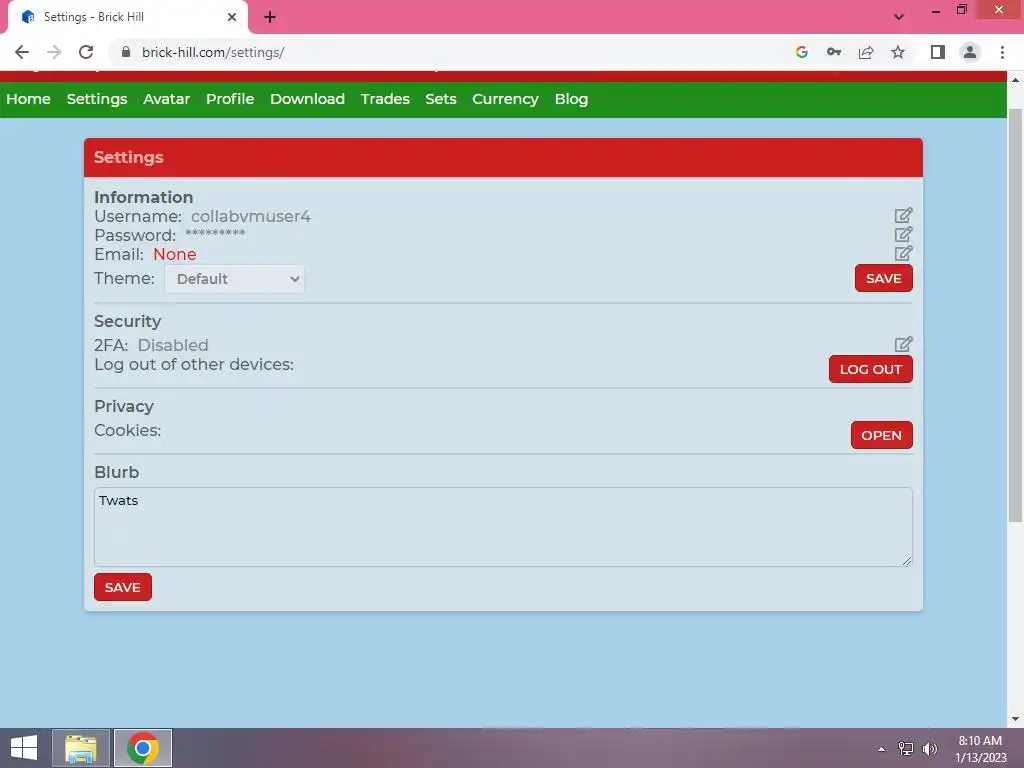
Task: Open the tab search chevron
Action: point(899,17)
